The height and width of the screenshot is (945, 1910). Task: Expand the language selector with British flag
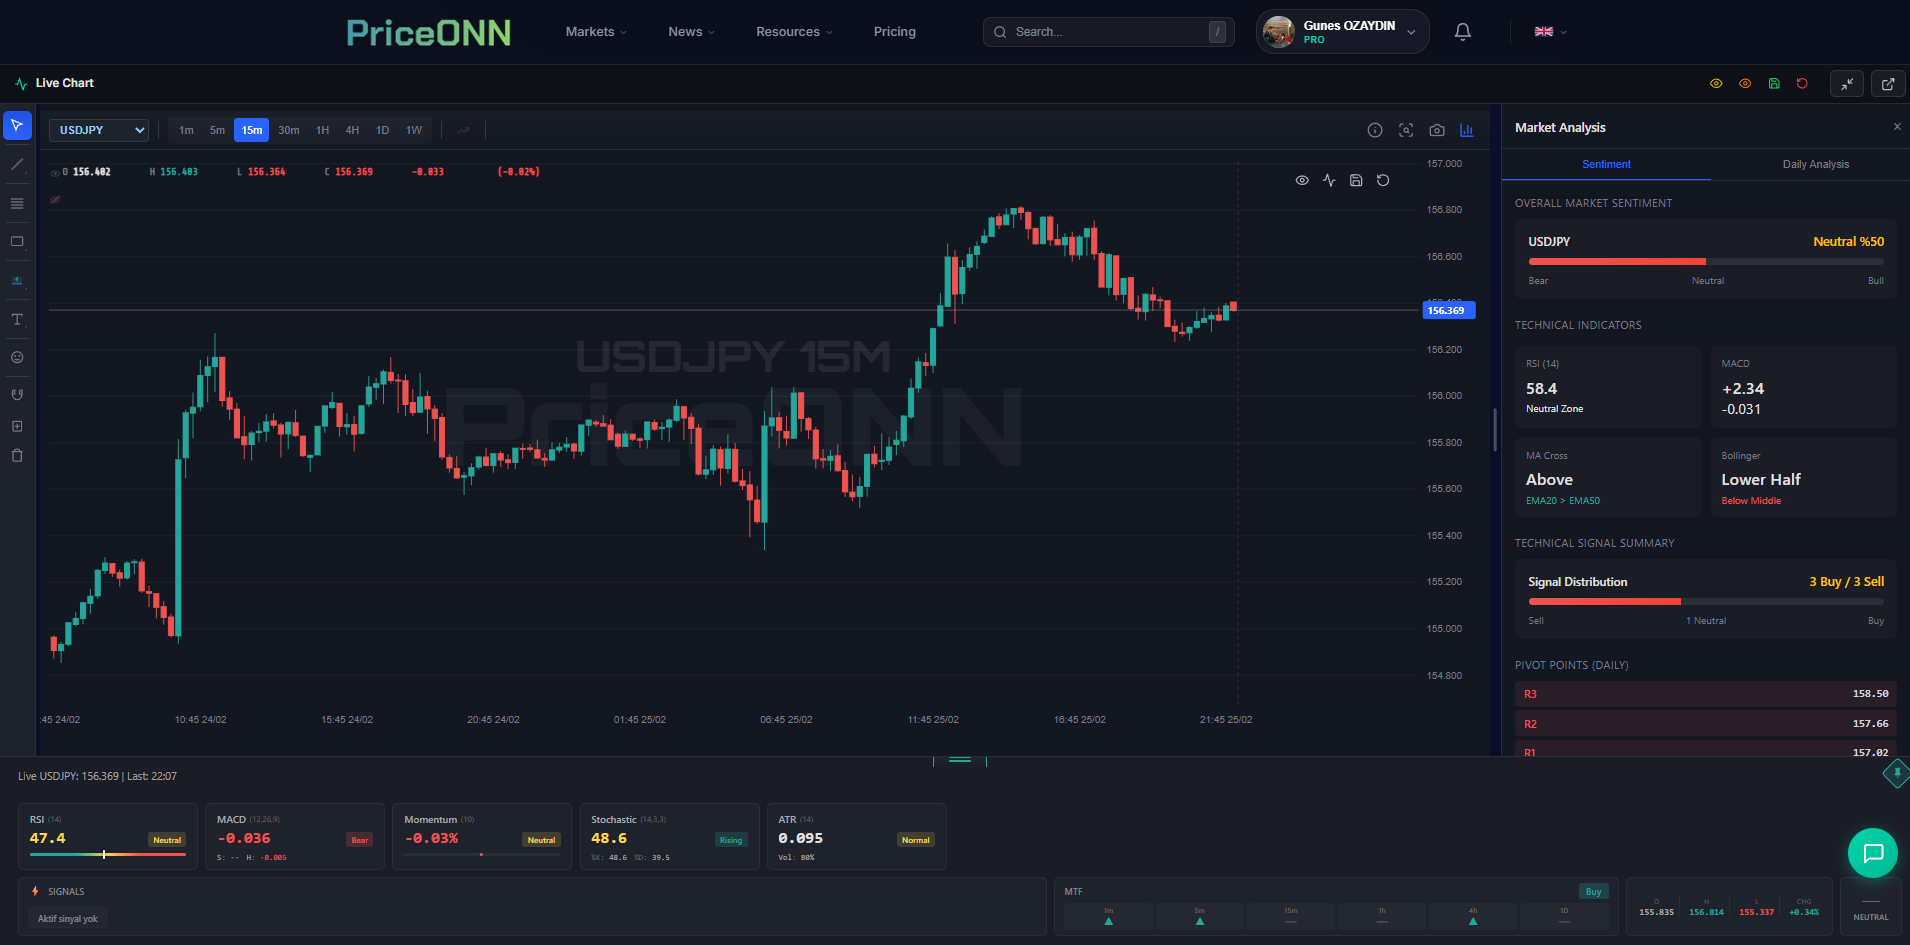(x=1547, y=31)
